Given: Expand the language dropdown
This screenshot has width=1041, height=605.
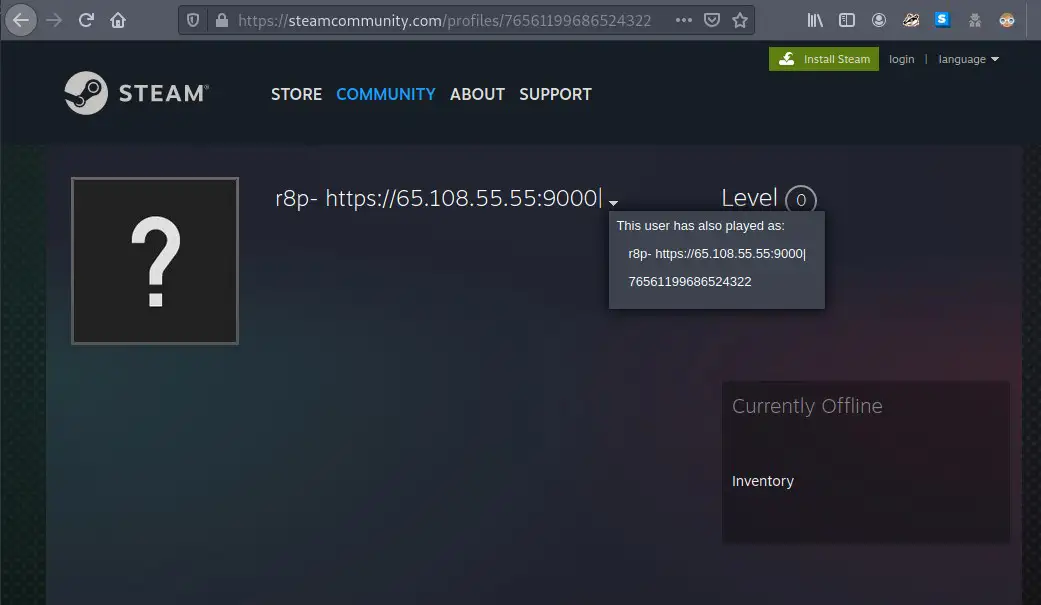Looking at the screenshot, I should tap(968, 59).
